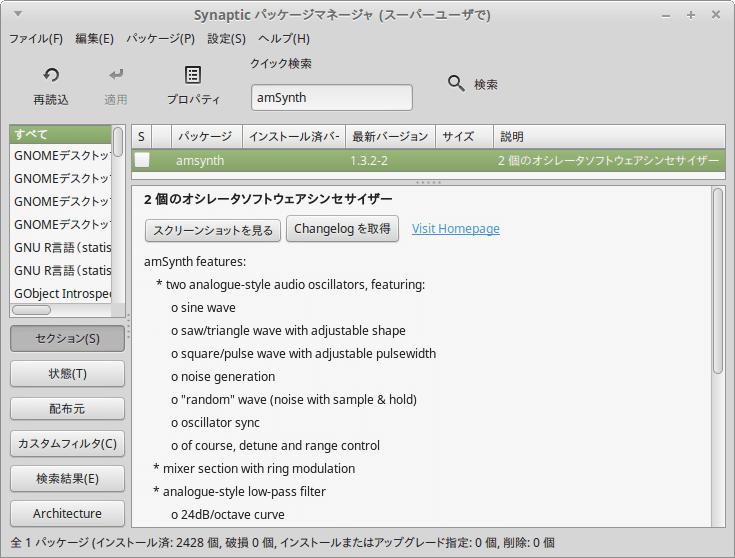The height and width of the screenshot is (558, 735).
Task: Open the ファイル(F) menu
Action: [36, 38]
